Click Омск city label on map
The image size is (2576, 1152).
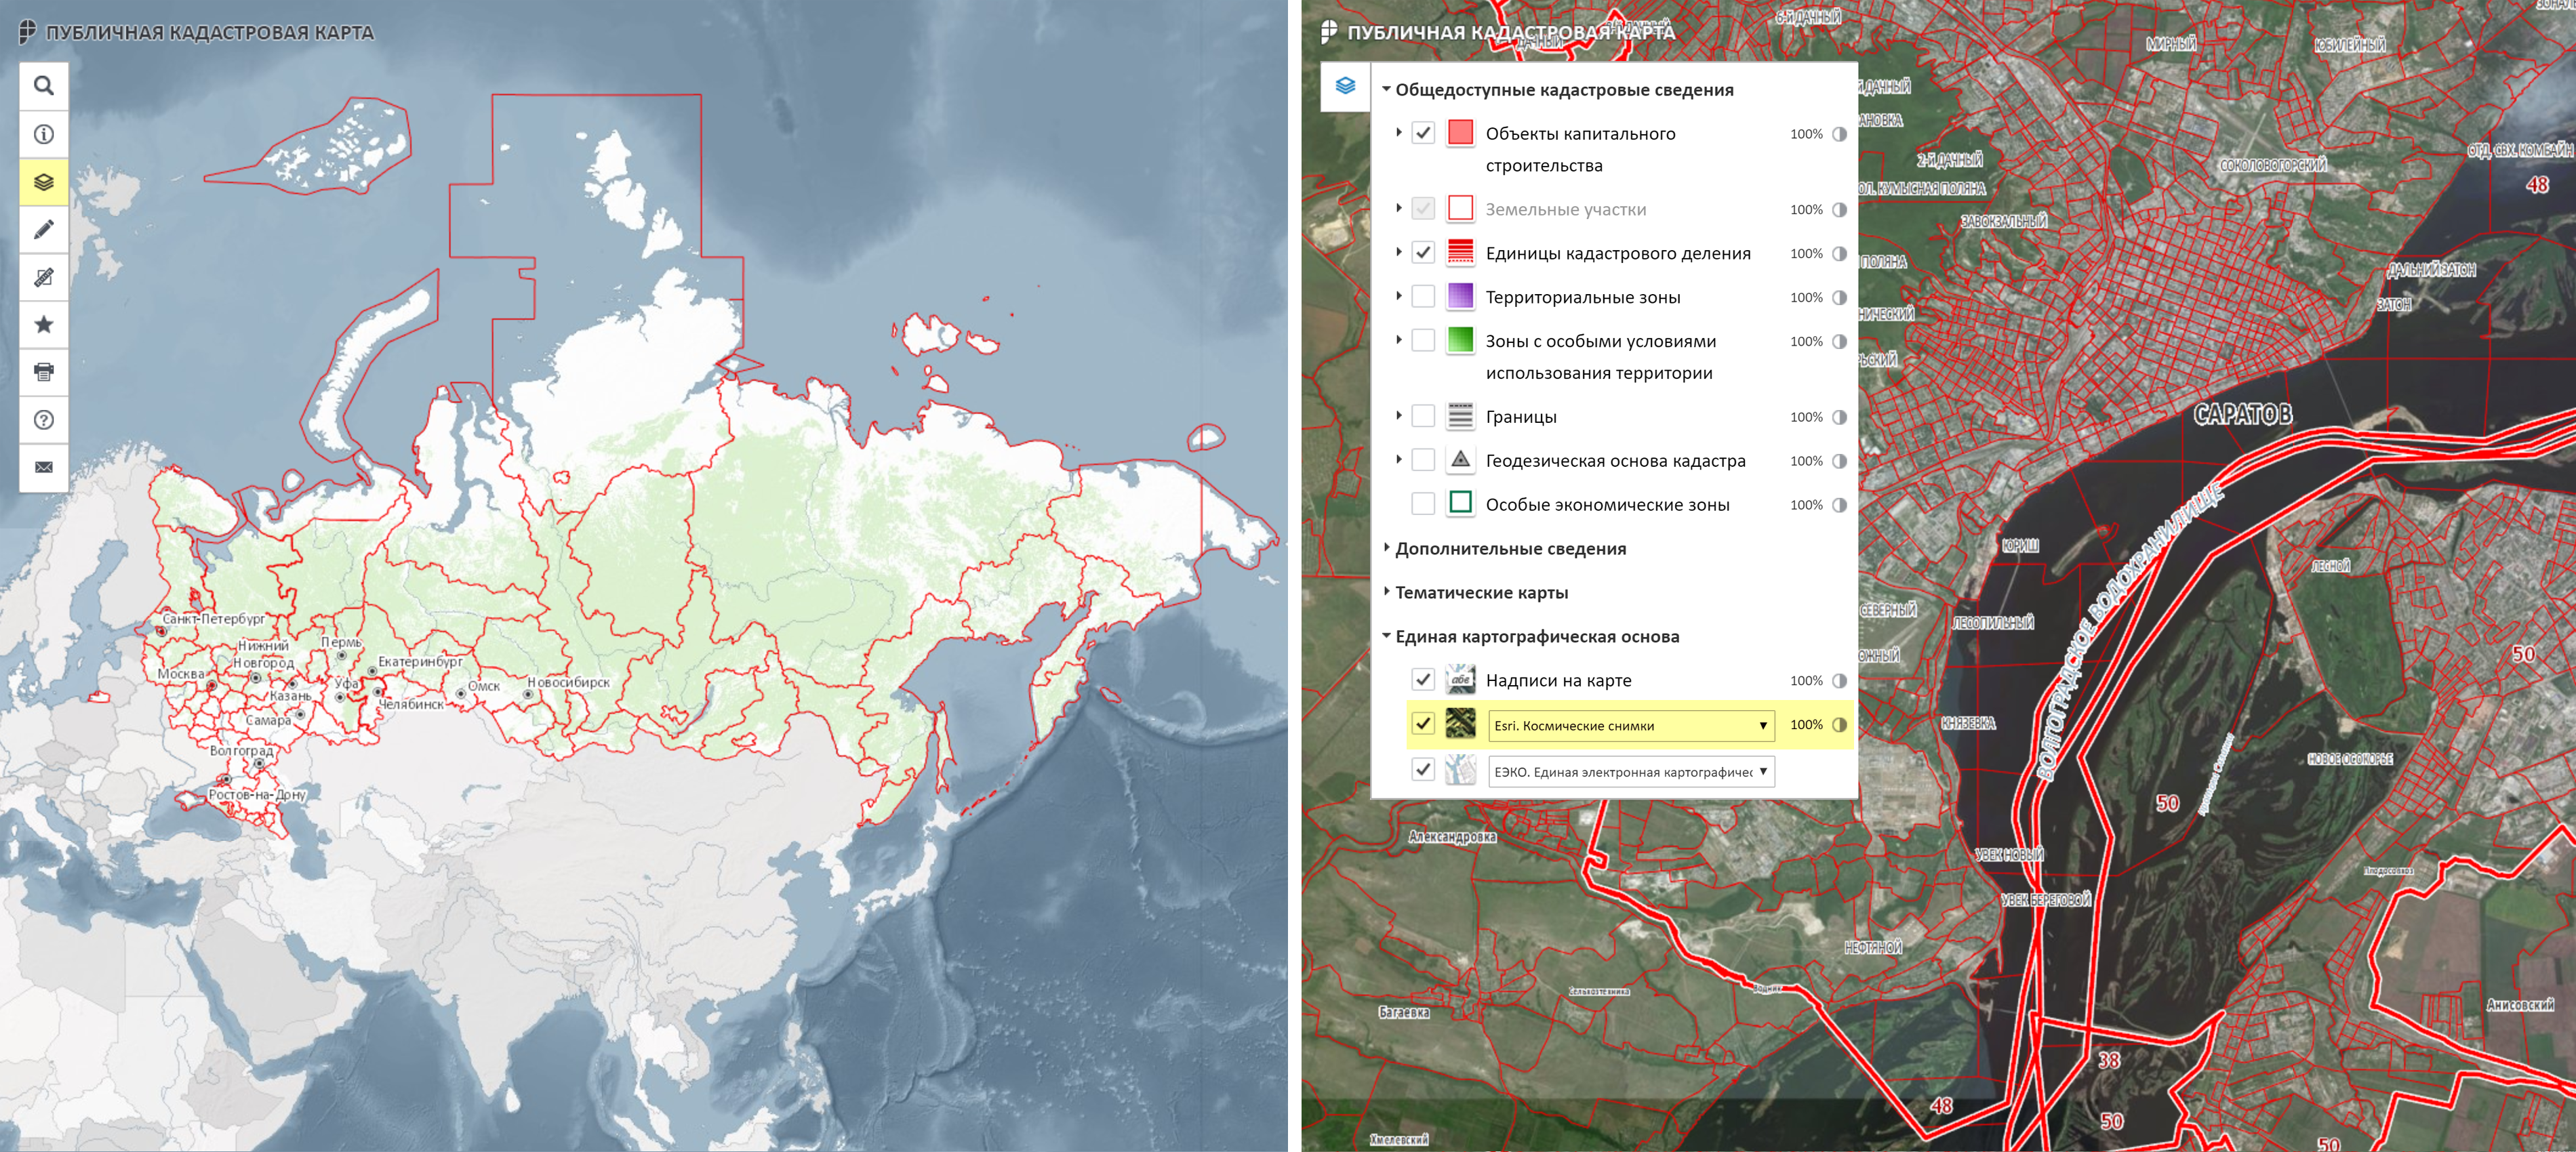tap(484, 686)
